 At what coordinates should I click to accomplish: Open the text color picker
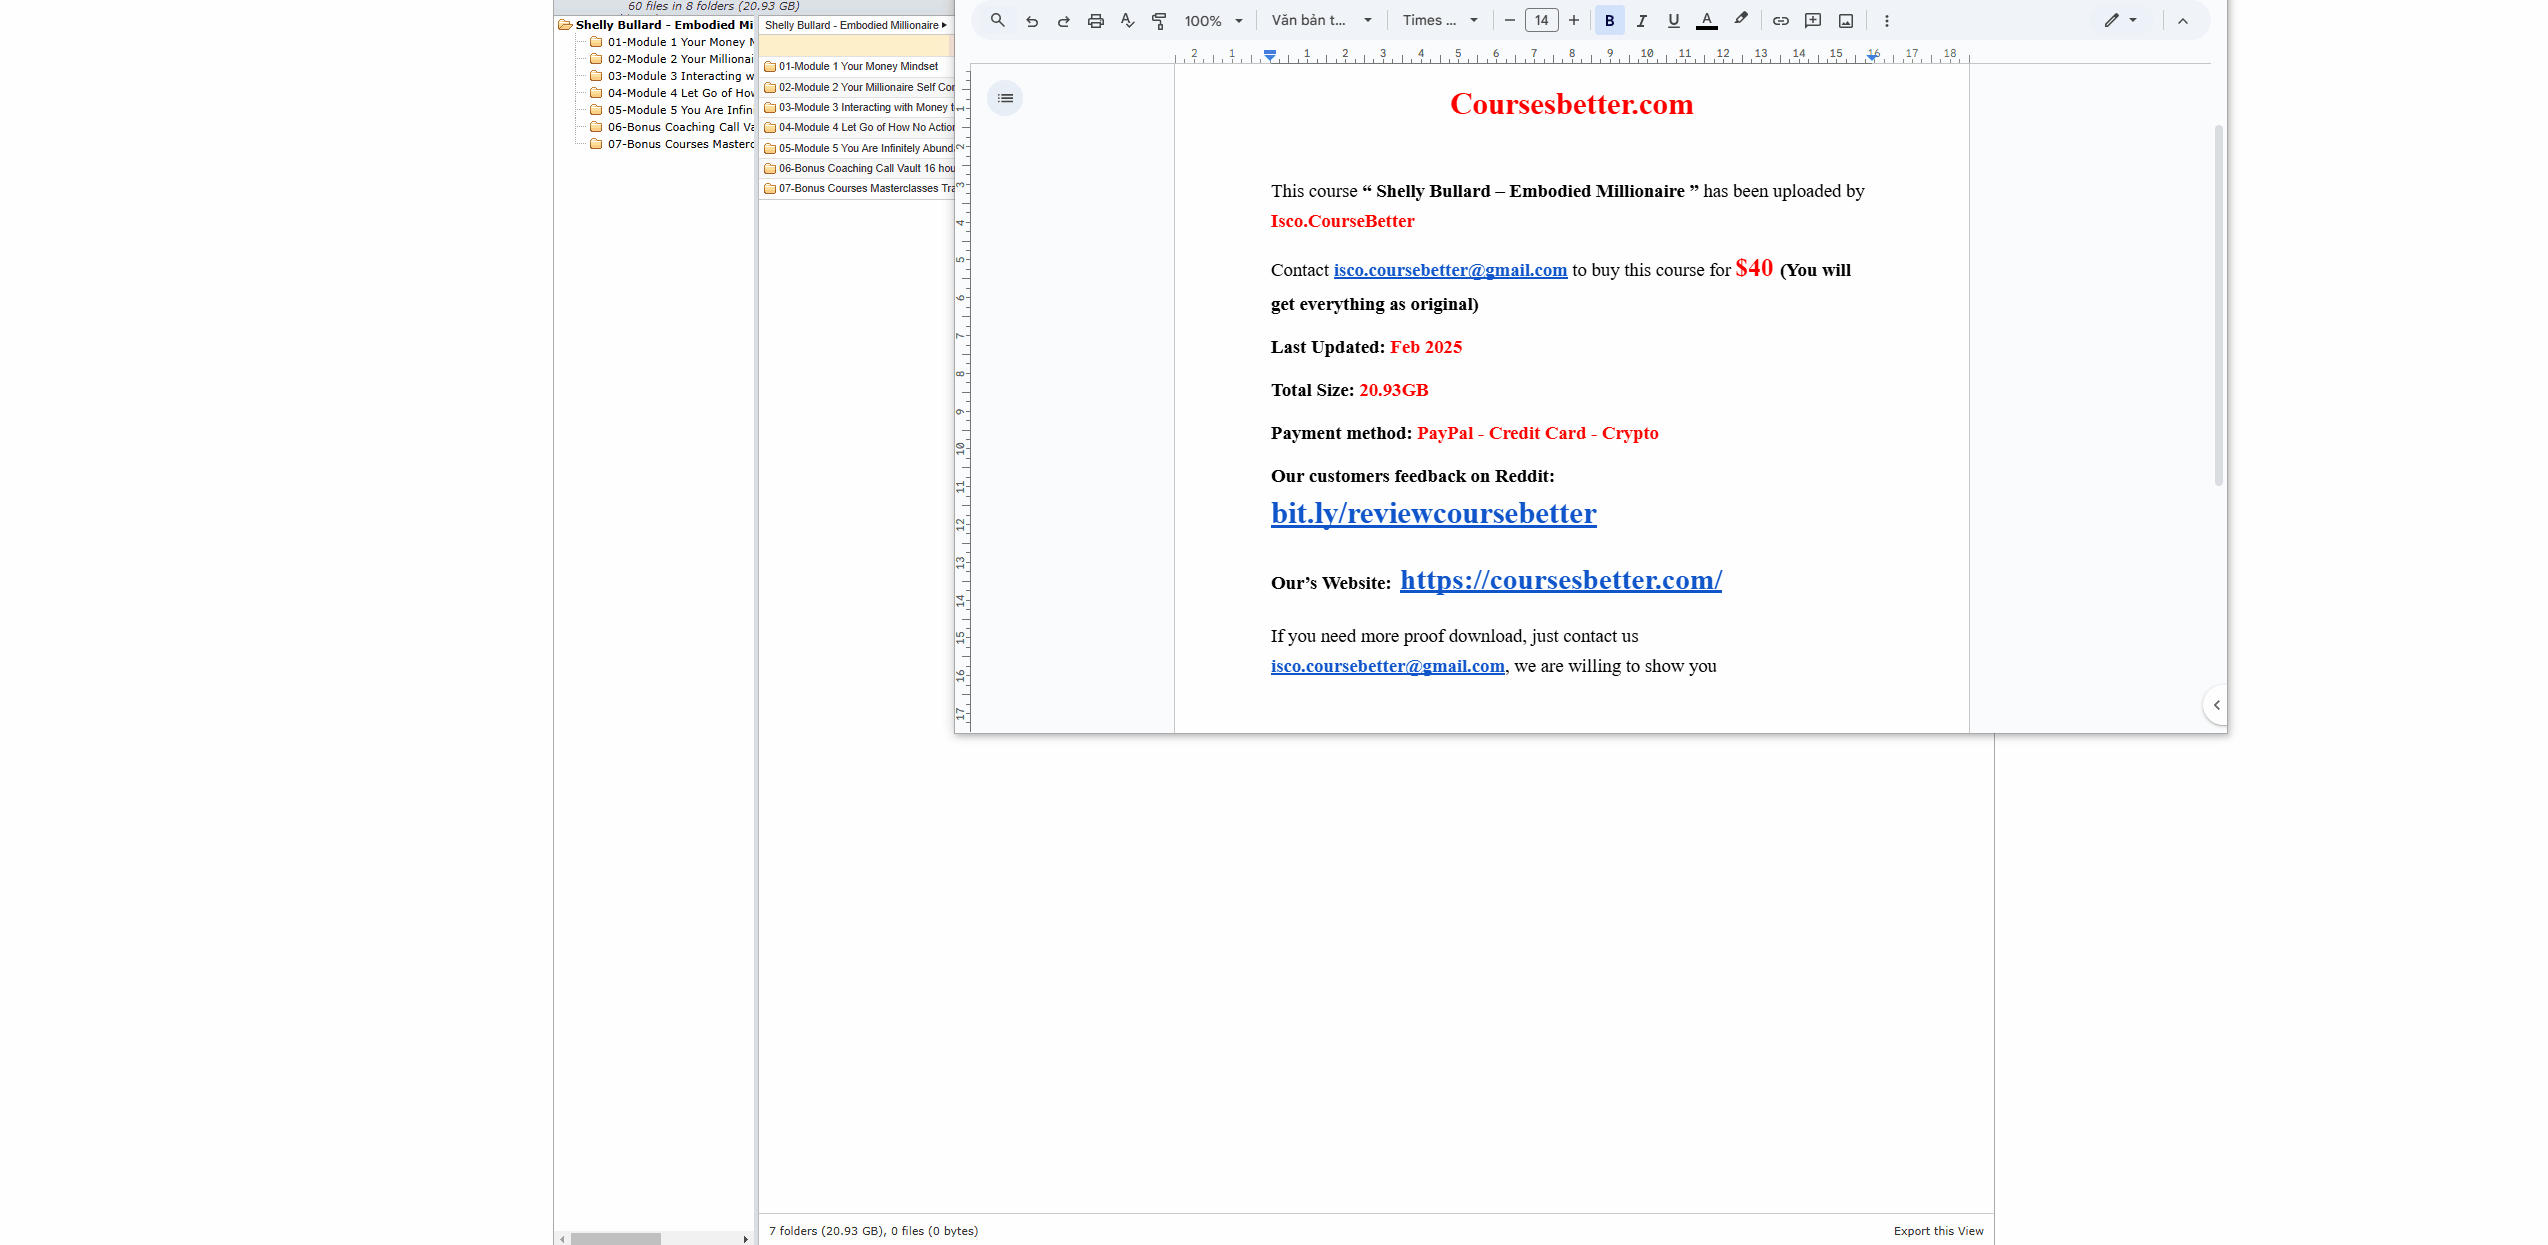click(x=1707, y=21)
